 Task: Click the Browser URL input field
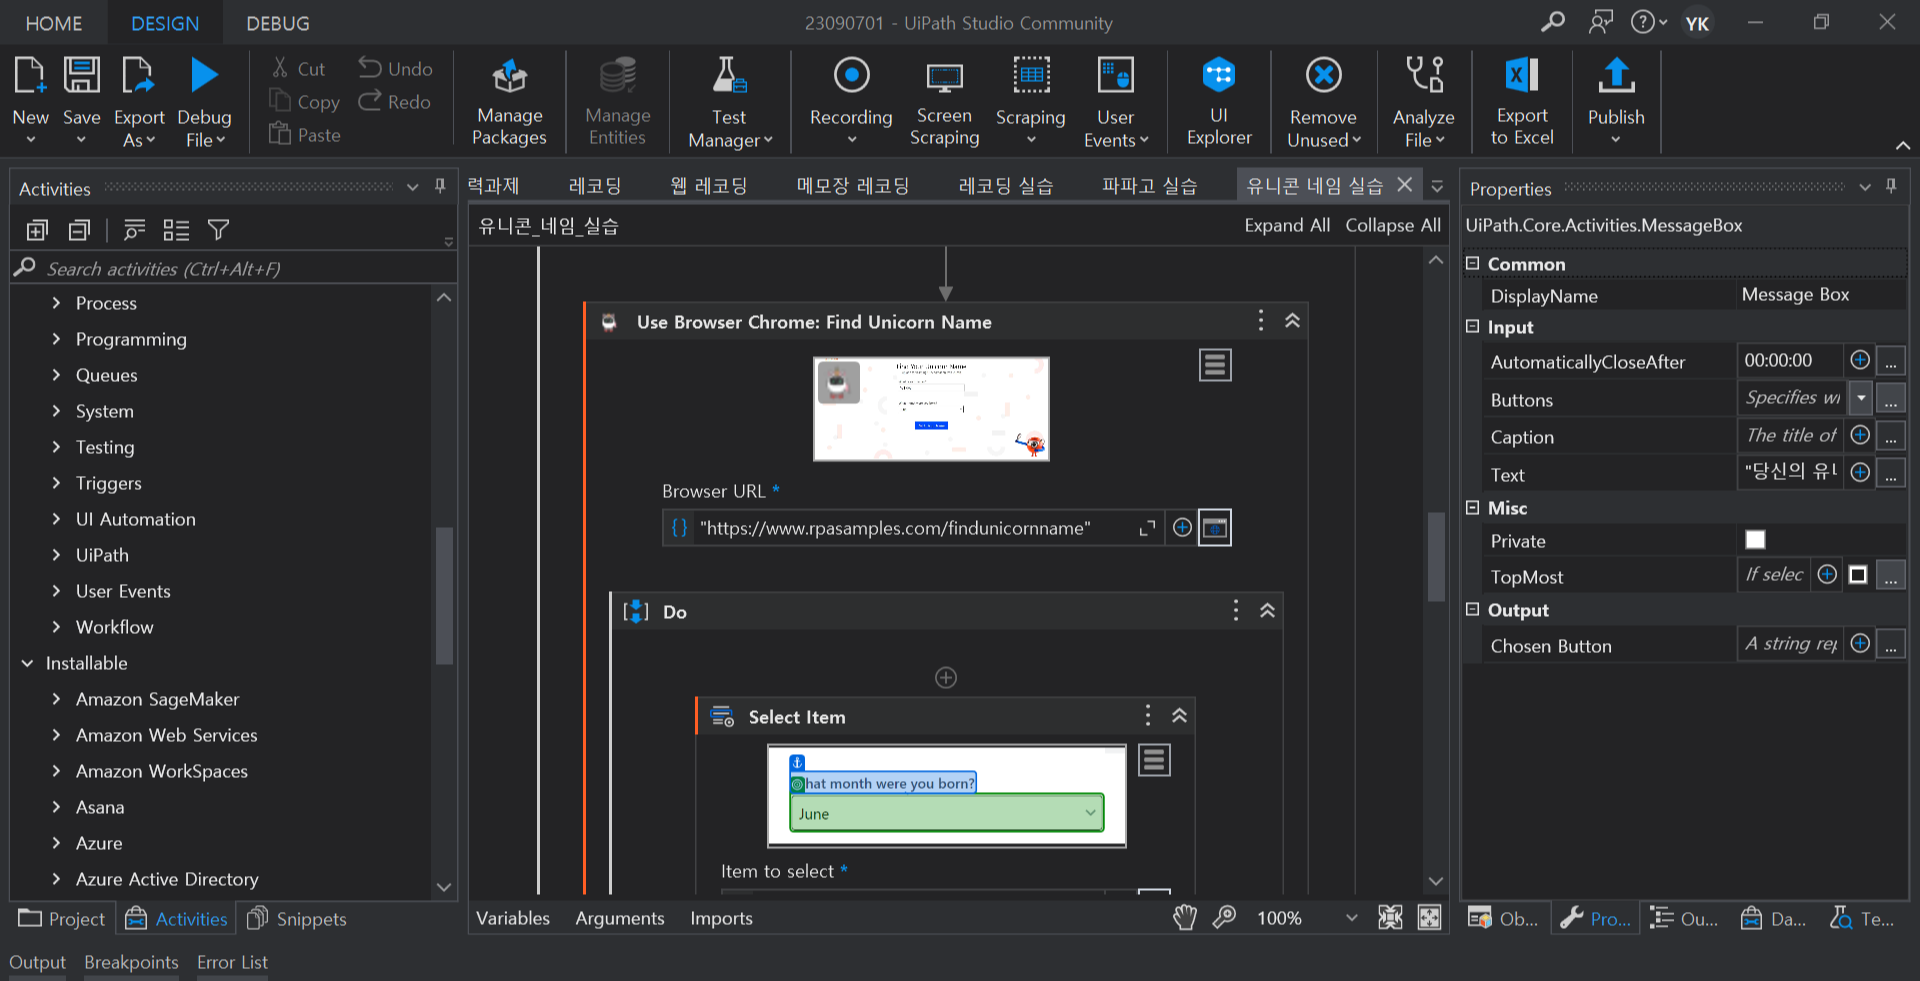913,527
